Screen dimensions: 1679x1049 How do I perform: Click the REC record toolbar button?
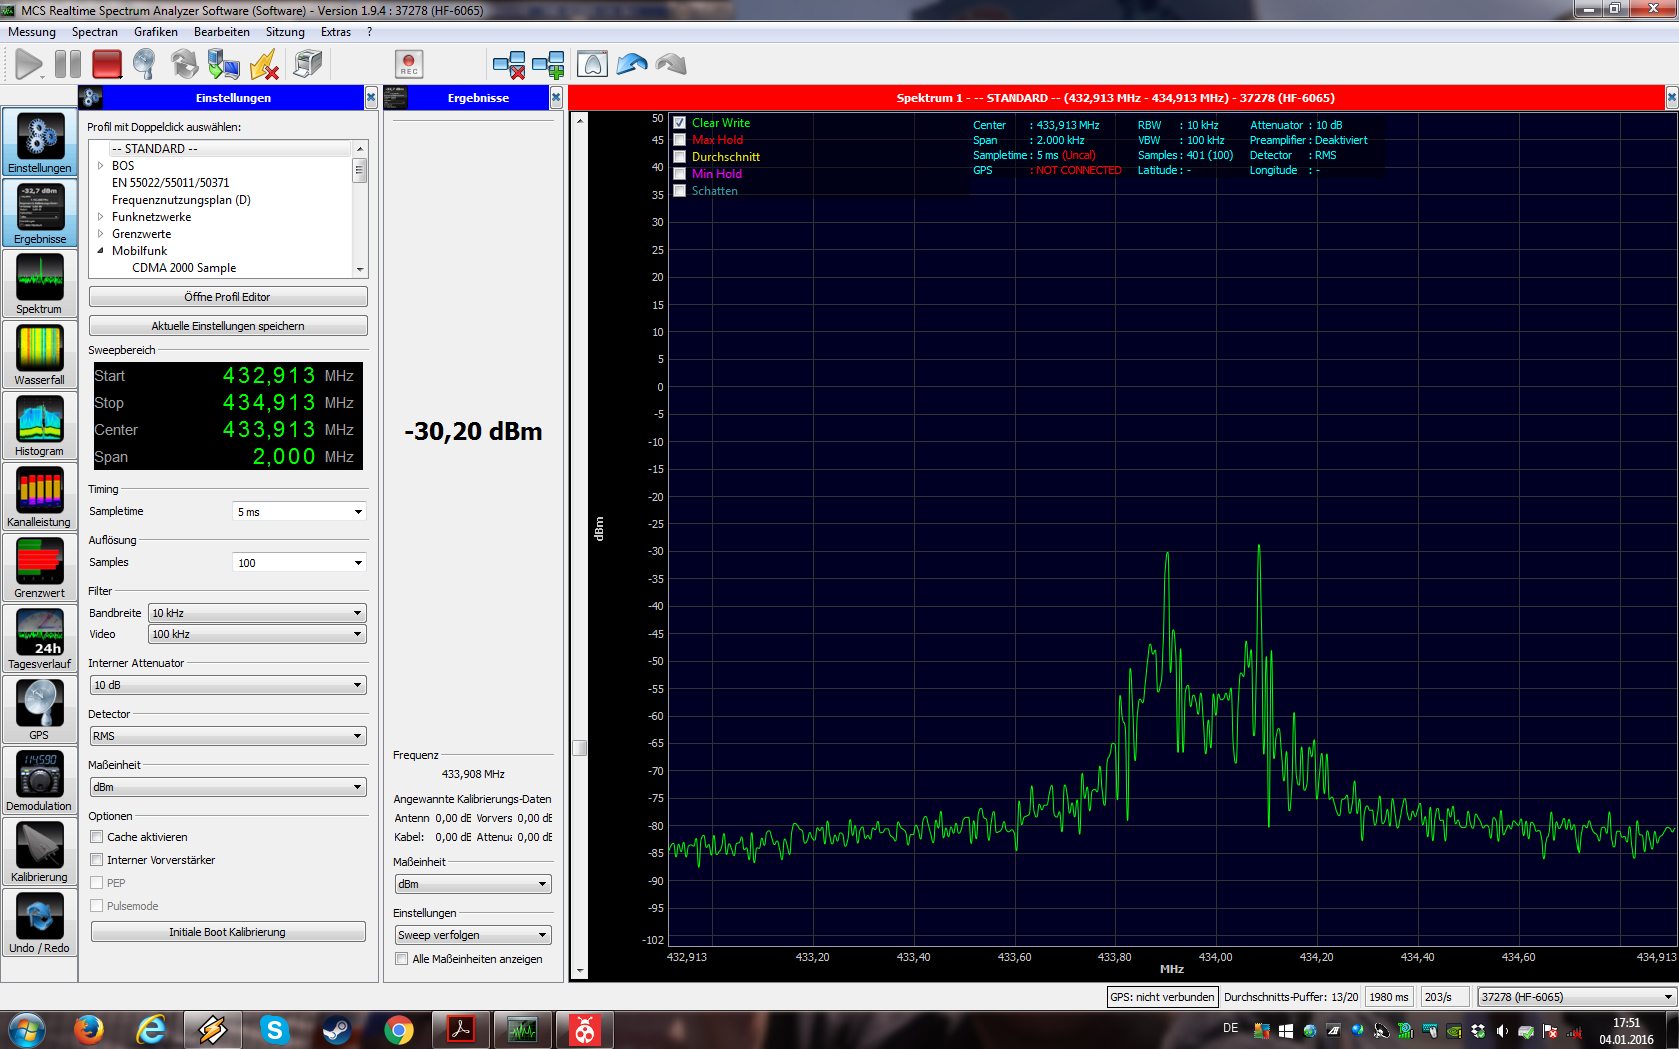(x=409, y=65)
